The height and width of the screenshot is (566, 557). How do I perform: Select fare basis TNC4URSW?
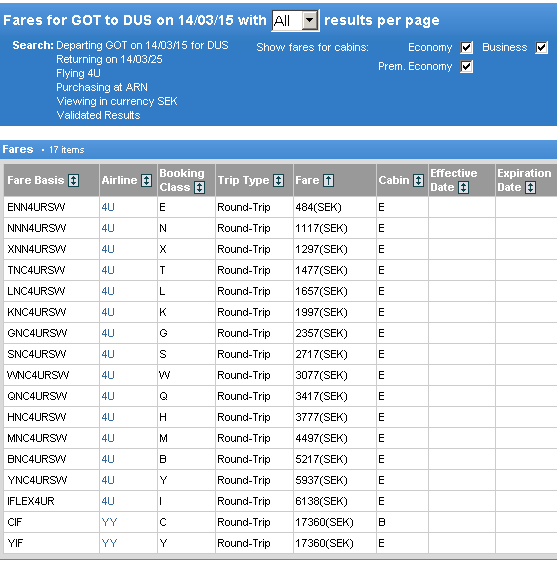pos(36,270)
